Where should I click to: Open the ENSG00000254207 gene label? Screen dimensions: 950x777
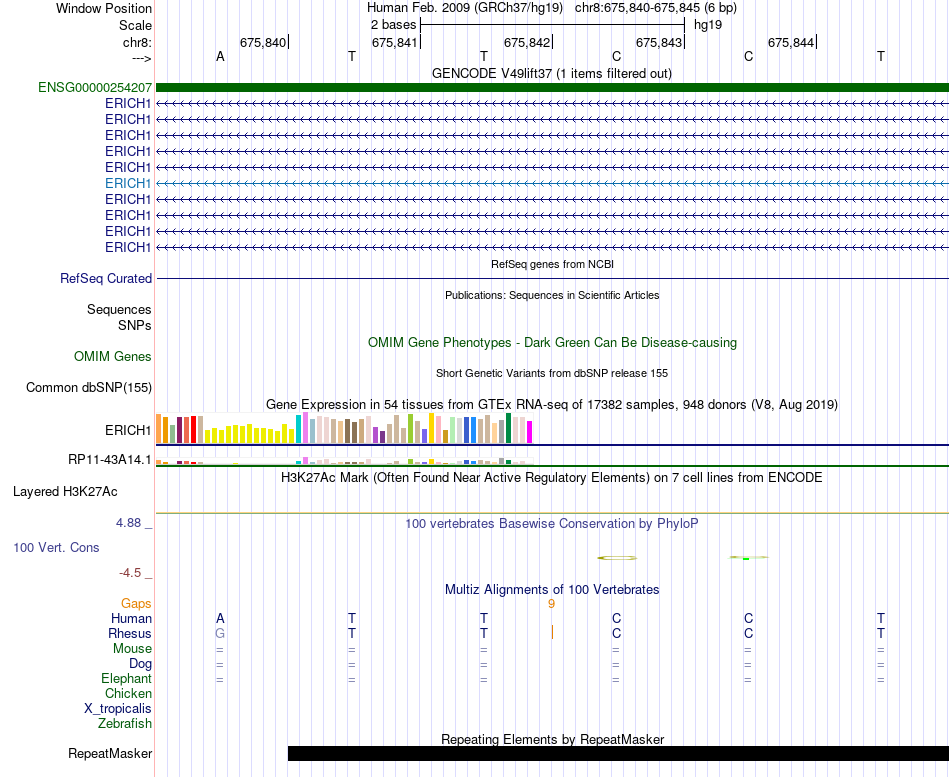pyautogui.click(x=95, y=87)
